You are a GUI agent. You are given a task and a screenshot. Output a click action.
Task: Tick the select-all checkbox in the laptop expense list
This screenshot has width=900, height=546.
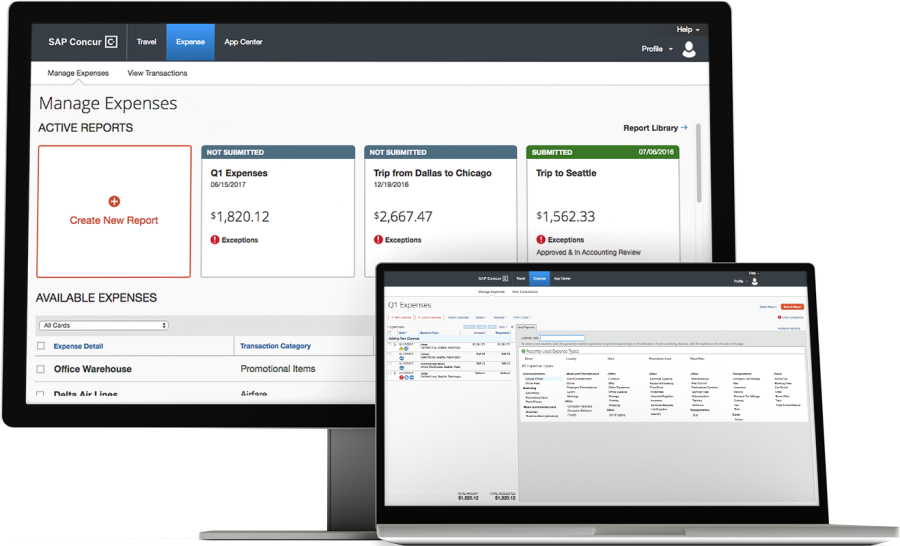coord(389,333)
